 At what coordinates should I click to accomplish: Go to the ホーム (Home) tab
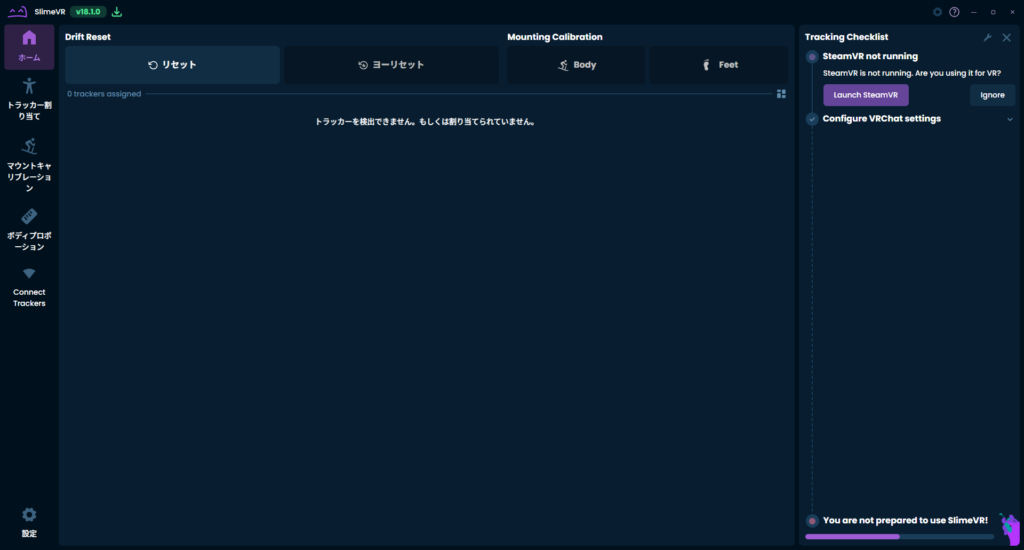29,46
